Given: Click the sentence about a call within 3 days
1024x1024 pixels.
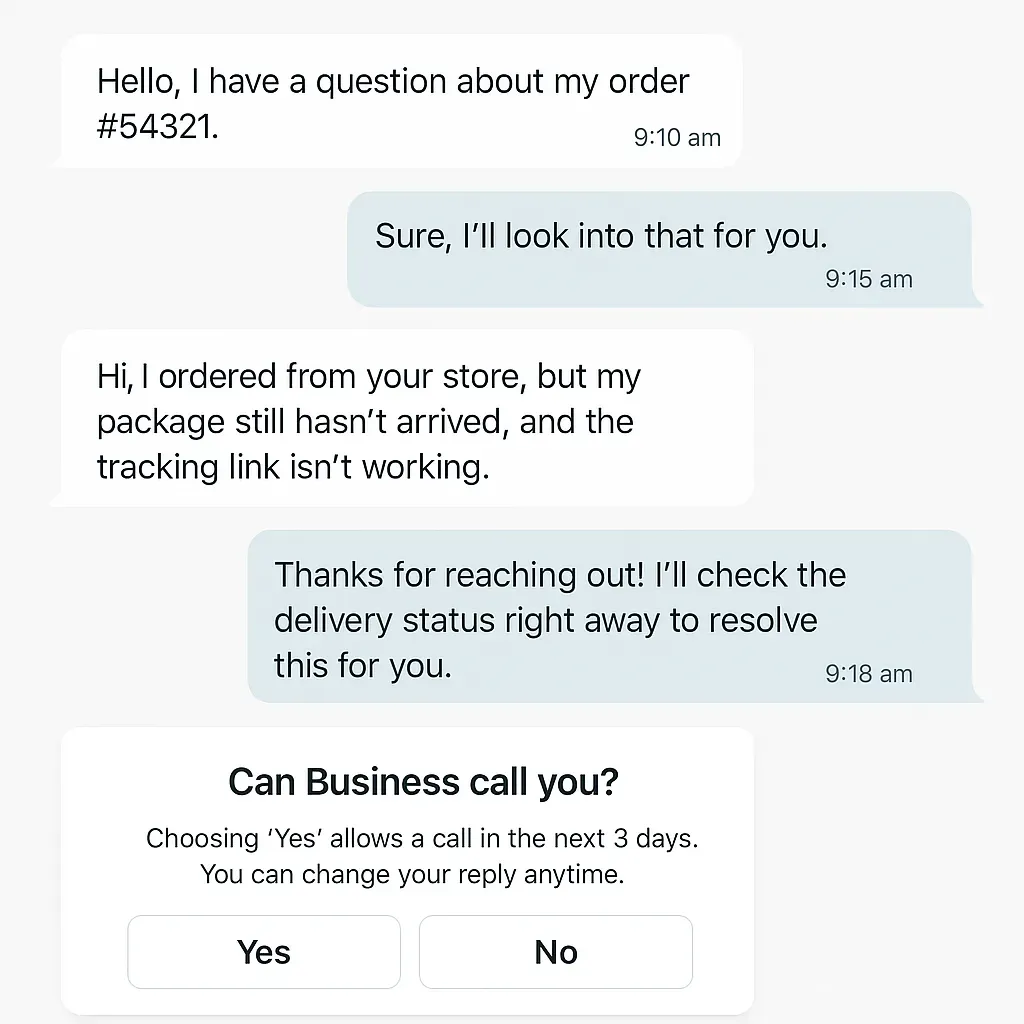Looking at the screenshot, I should [423, 838].
